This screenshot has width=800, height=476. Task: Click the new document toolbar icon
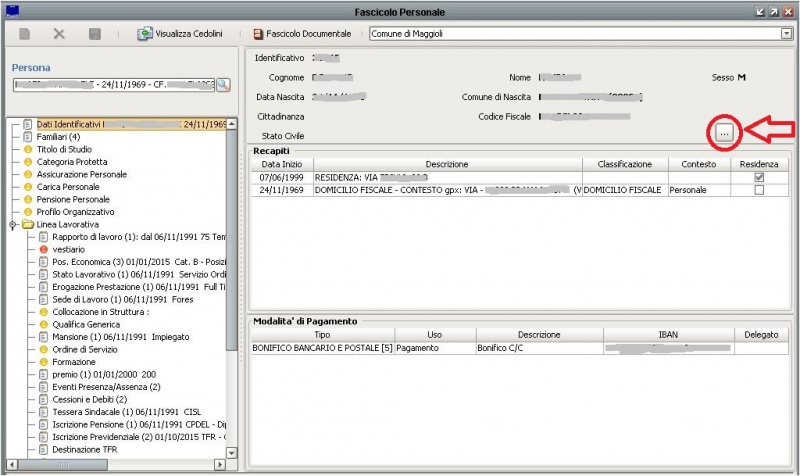(25, 34)
